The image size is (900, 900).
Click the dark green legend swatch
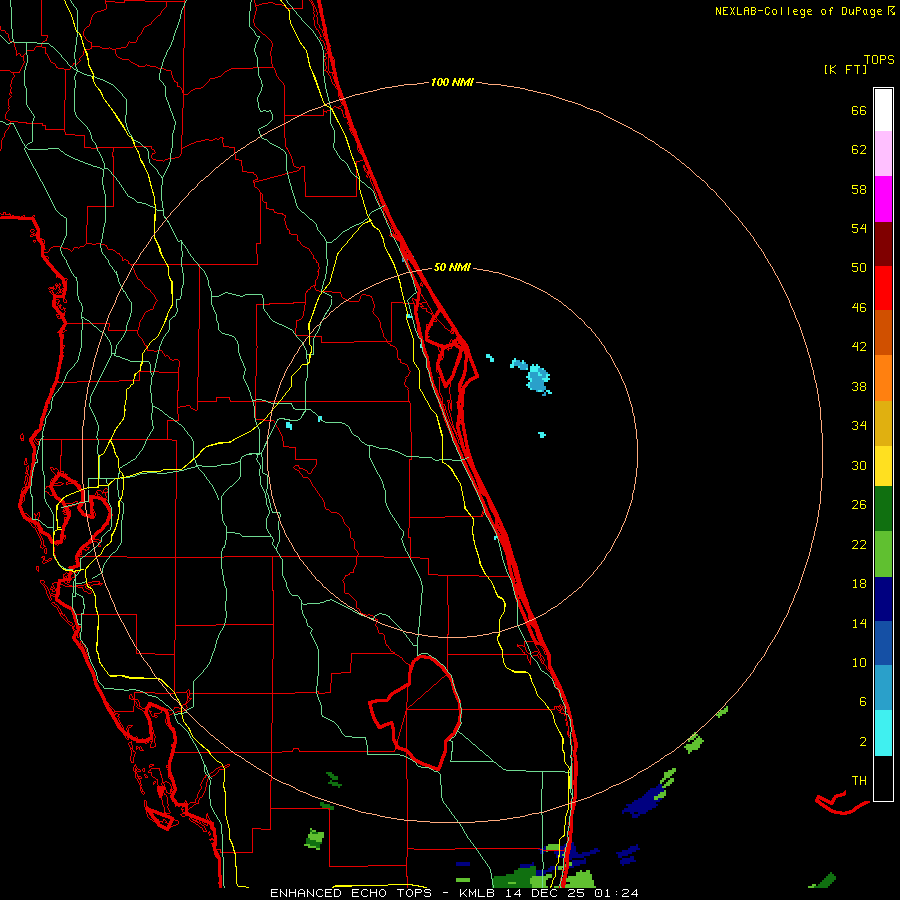coord(883,509)
